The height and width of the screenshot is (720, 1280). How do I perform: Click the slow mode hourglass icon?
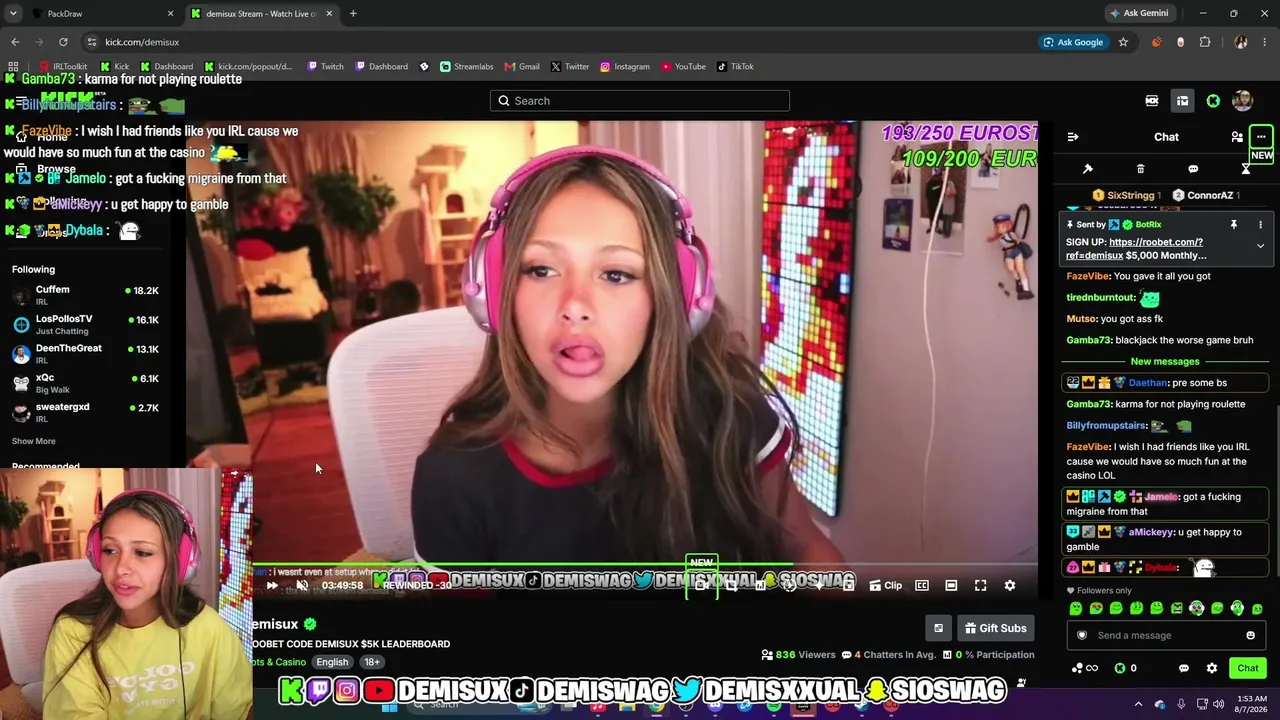[x=1246, y=169]
